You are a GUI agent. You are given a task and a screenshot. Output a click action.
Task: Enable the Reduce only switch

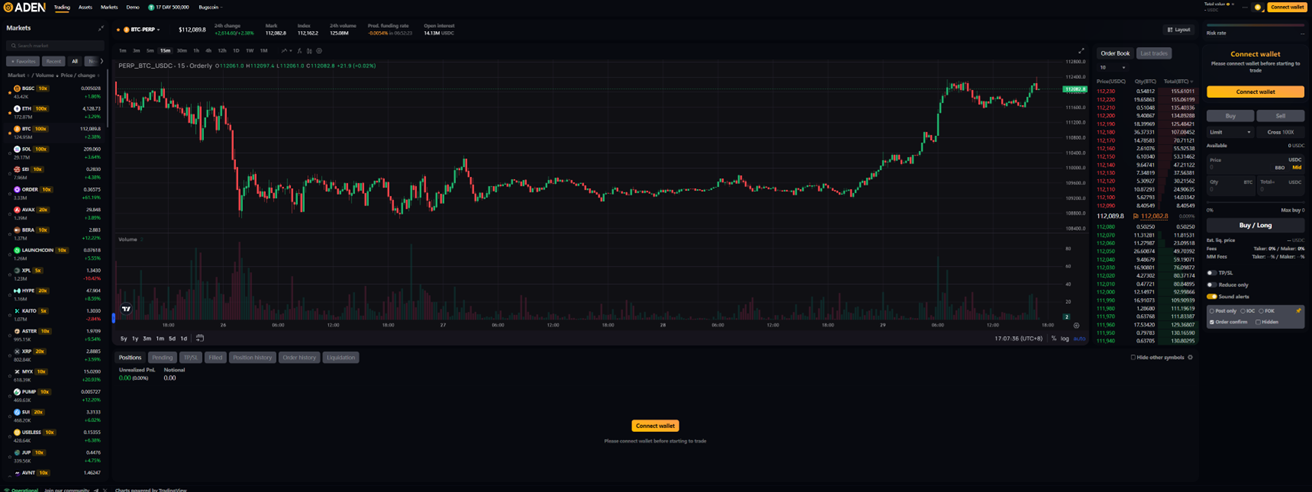[x=1211, y=285]
